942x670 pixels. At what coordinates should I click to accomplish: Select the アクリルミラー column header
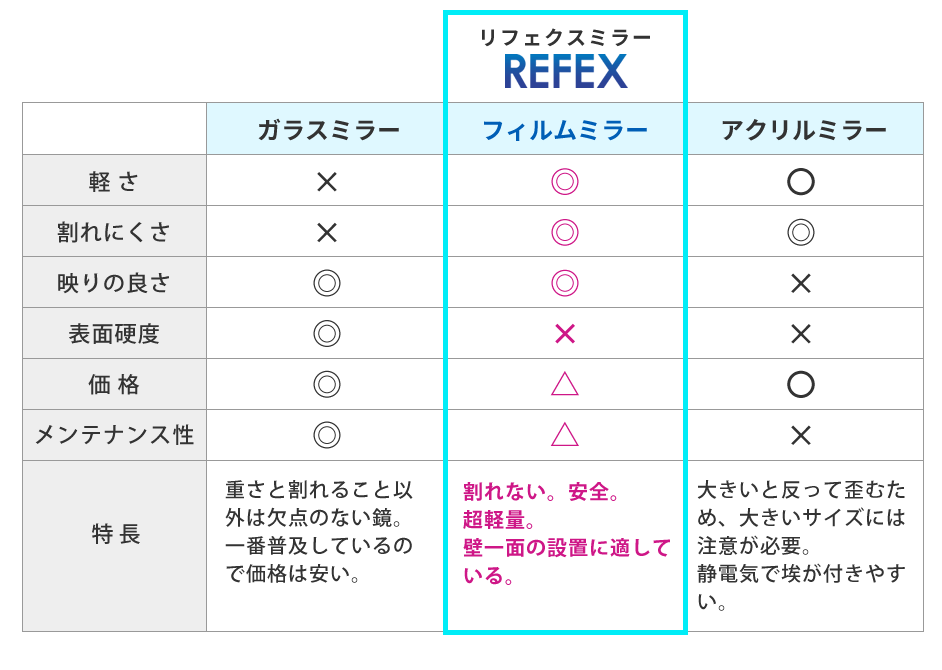point(804,131)
